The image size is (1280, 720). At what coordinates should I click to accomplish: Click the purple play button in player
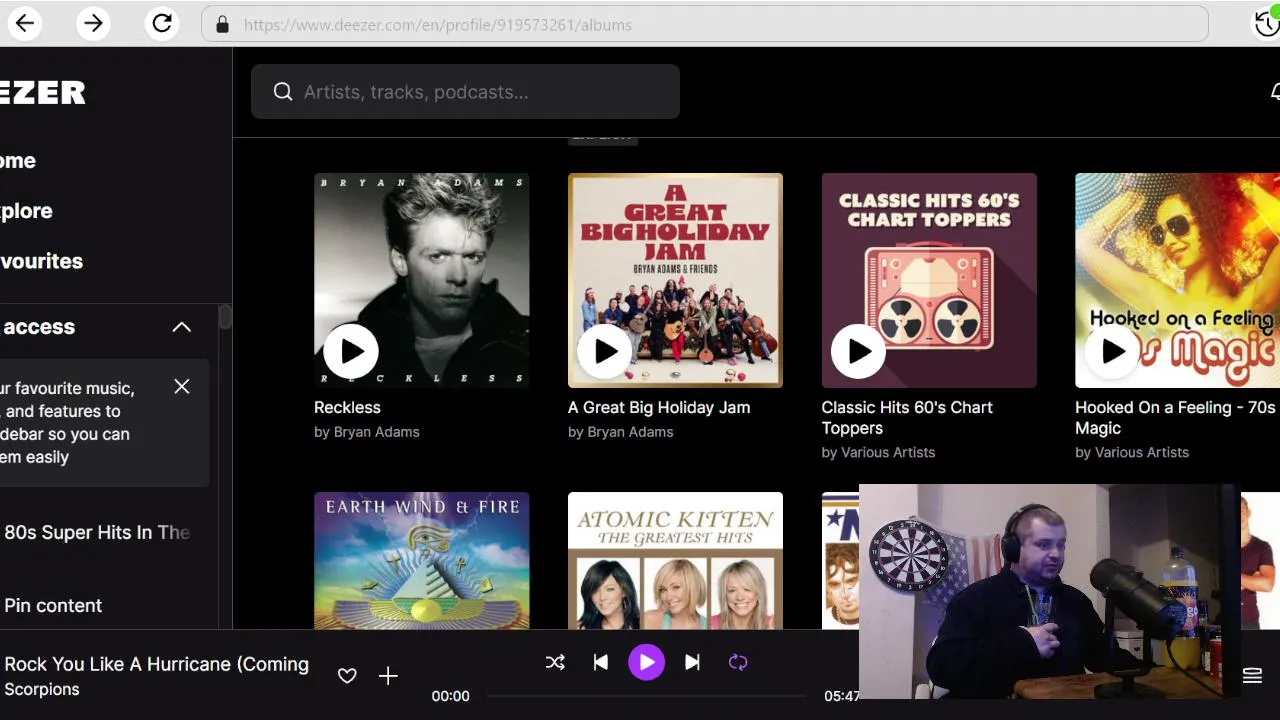point(646,662)
